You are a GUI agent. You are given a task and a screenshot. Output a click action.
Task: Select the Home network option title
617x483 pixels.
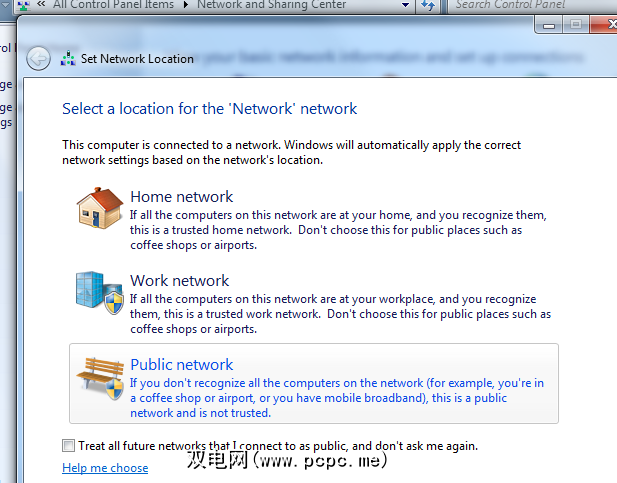[x=181, y=196]
